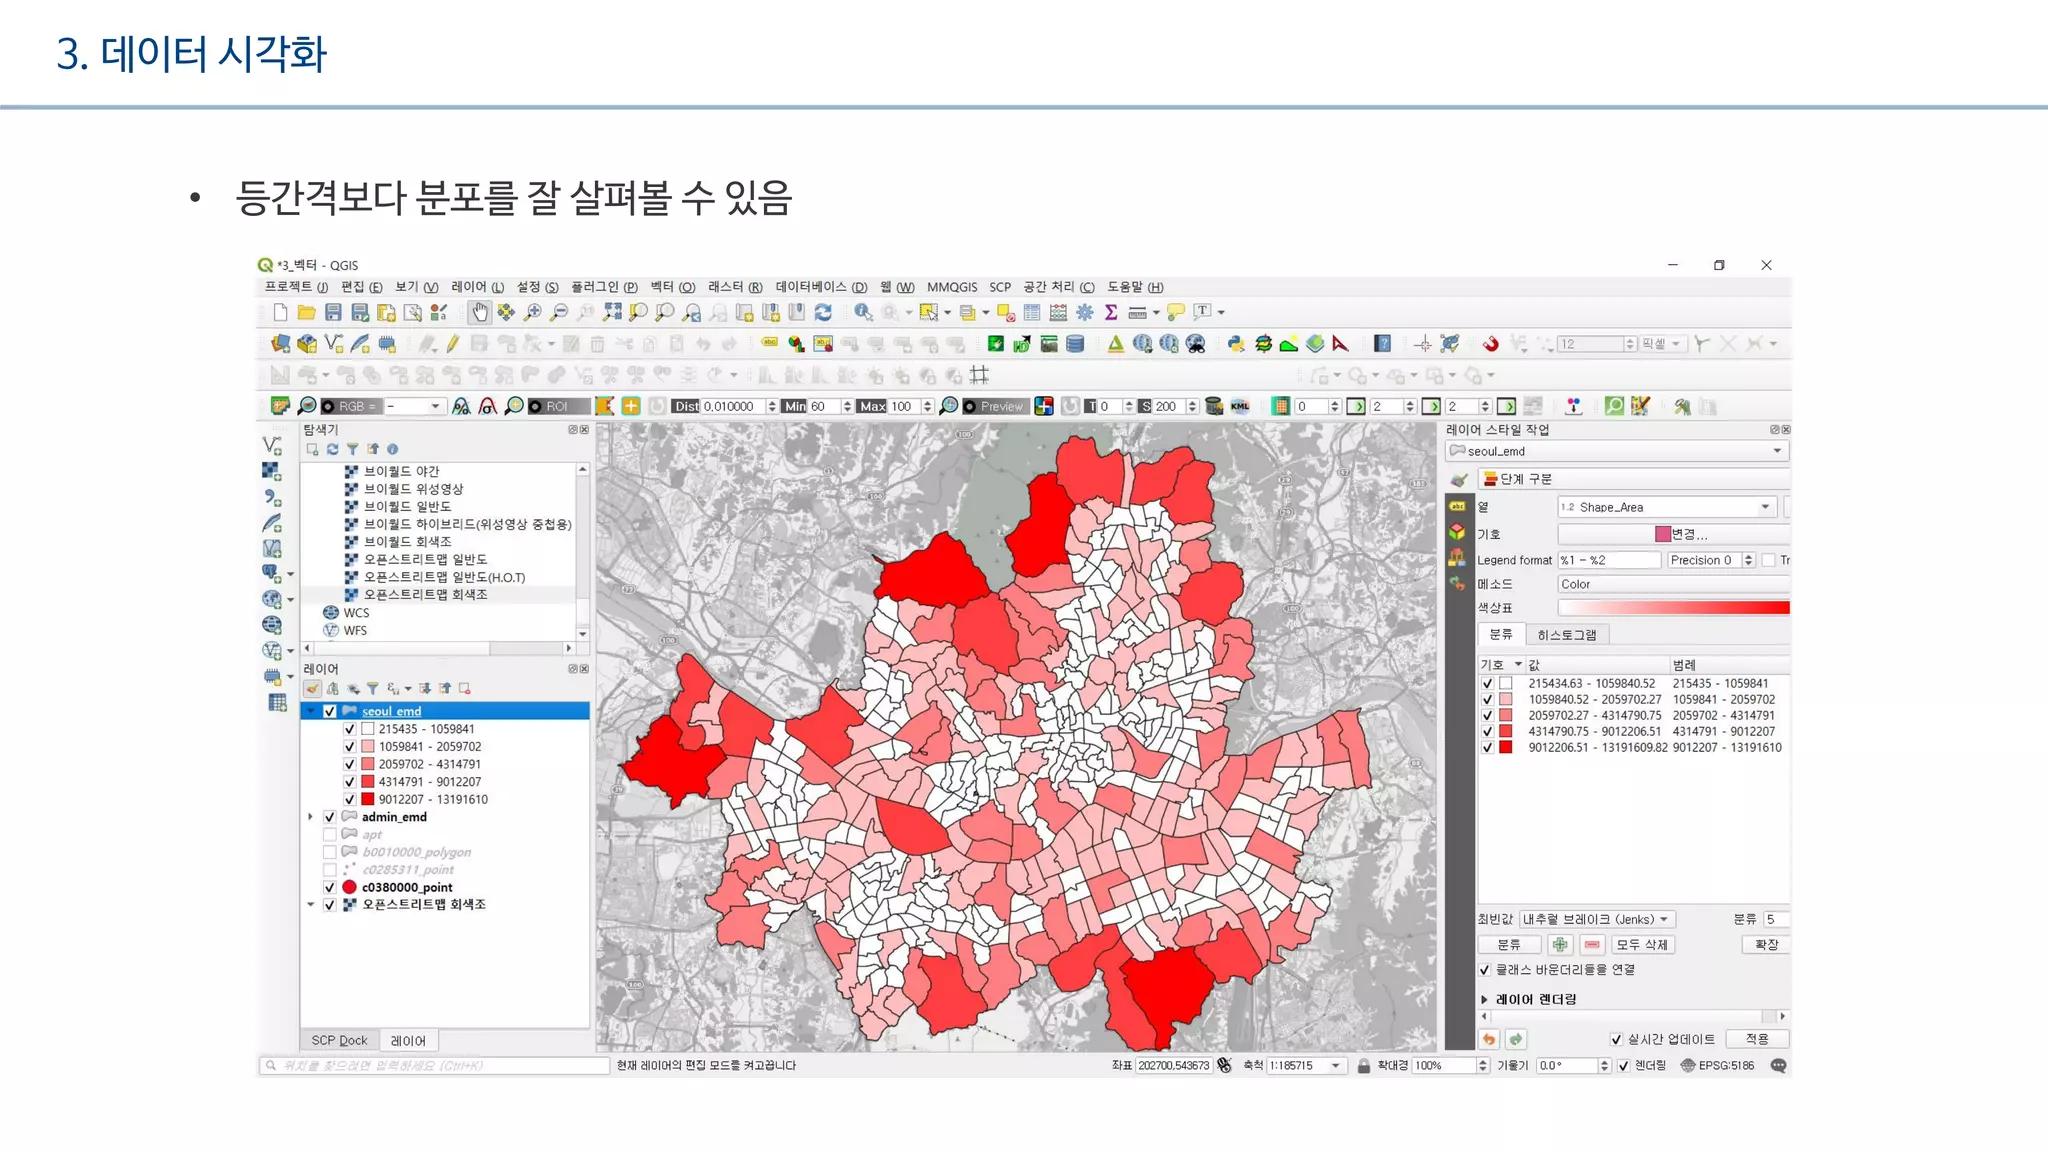Toggle the 실시간 업데이트 checkbox
Viewport: 2048px width, 1152px height.
tap(1616, 1040)
